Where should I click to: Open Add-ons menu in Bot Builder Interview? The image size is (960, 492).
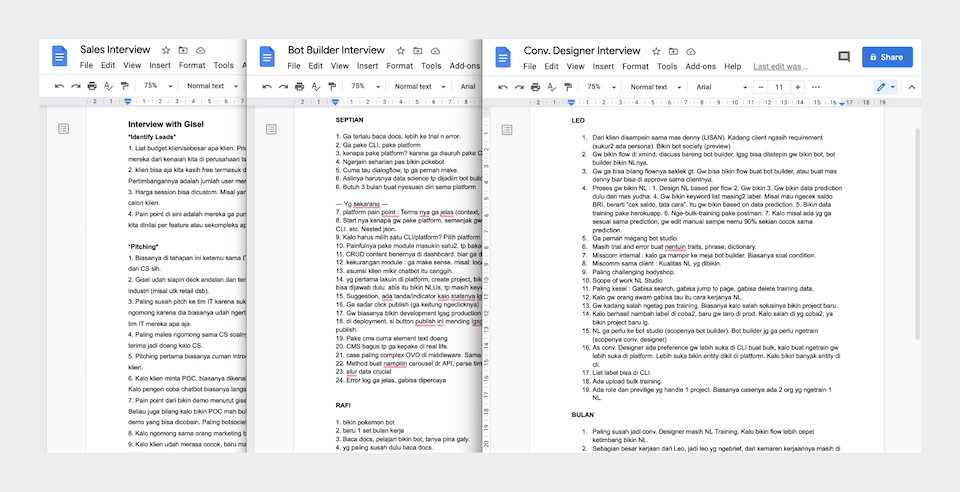click(465, 65)
